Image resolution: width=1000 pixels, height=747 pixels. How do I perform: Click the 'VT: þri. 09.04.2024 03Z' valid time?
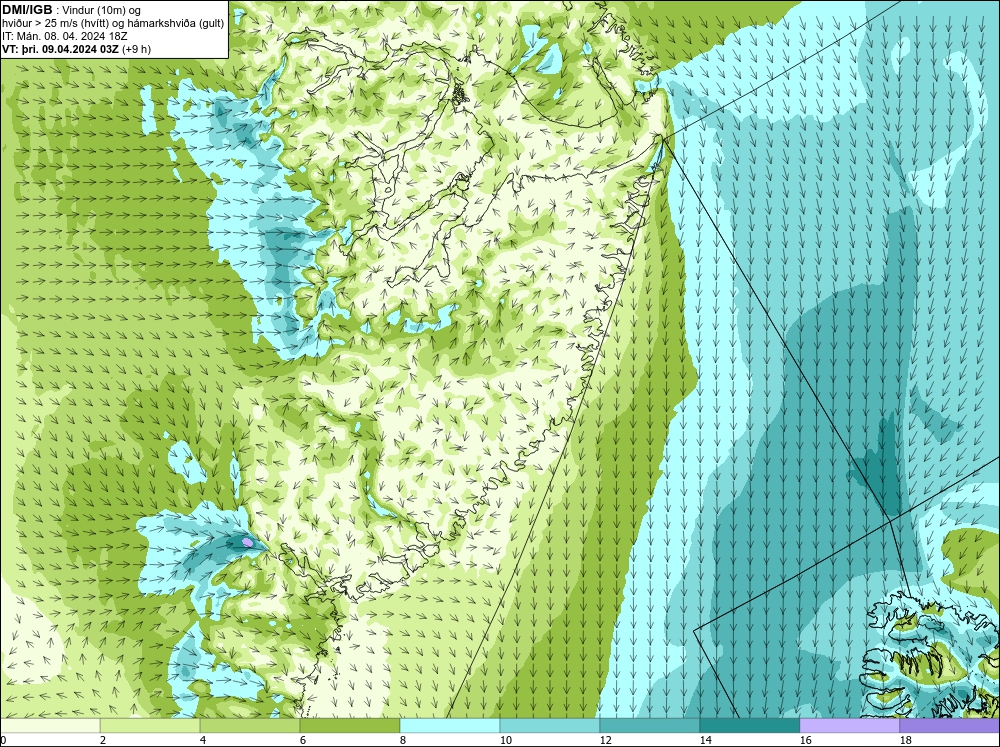point(60,49)
